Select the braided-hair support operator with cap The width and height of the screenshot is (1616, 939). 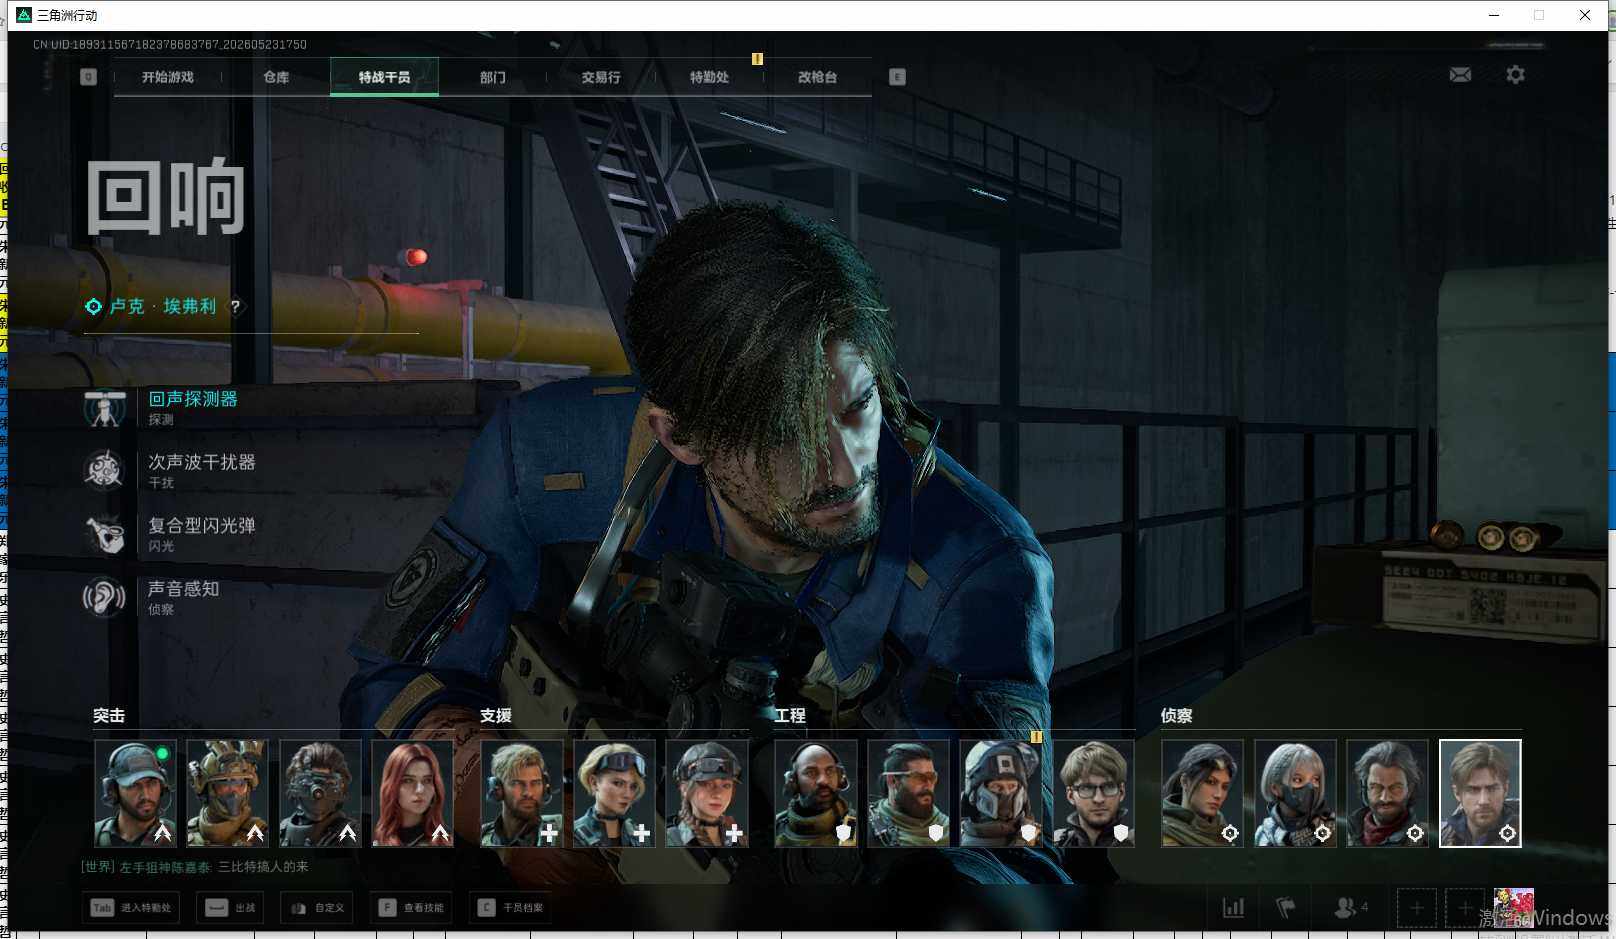[x=706, y=793]
